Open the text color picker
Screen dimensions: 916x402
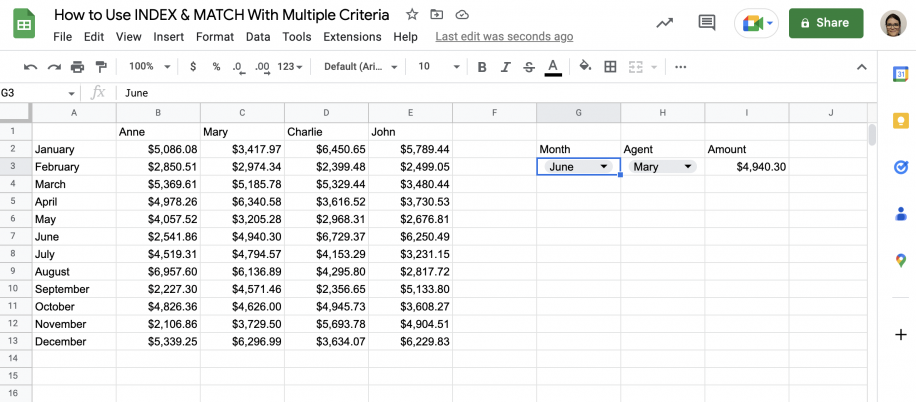553,67
